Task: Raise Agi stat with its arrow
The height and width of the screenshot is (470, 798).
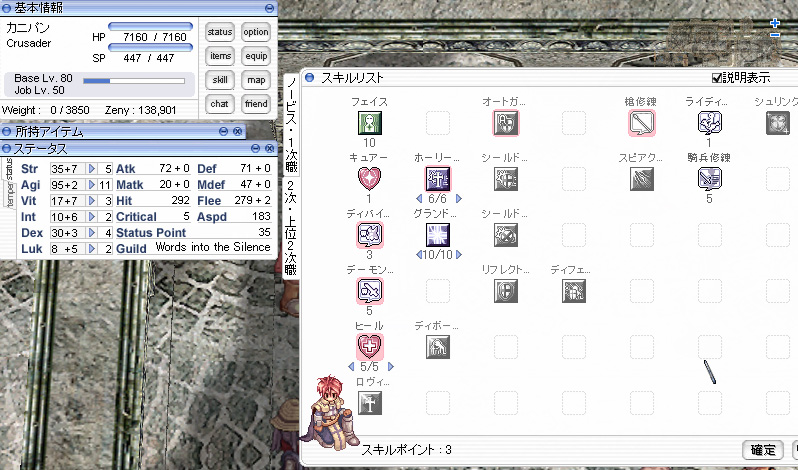Action: [x=92, y=185]
